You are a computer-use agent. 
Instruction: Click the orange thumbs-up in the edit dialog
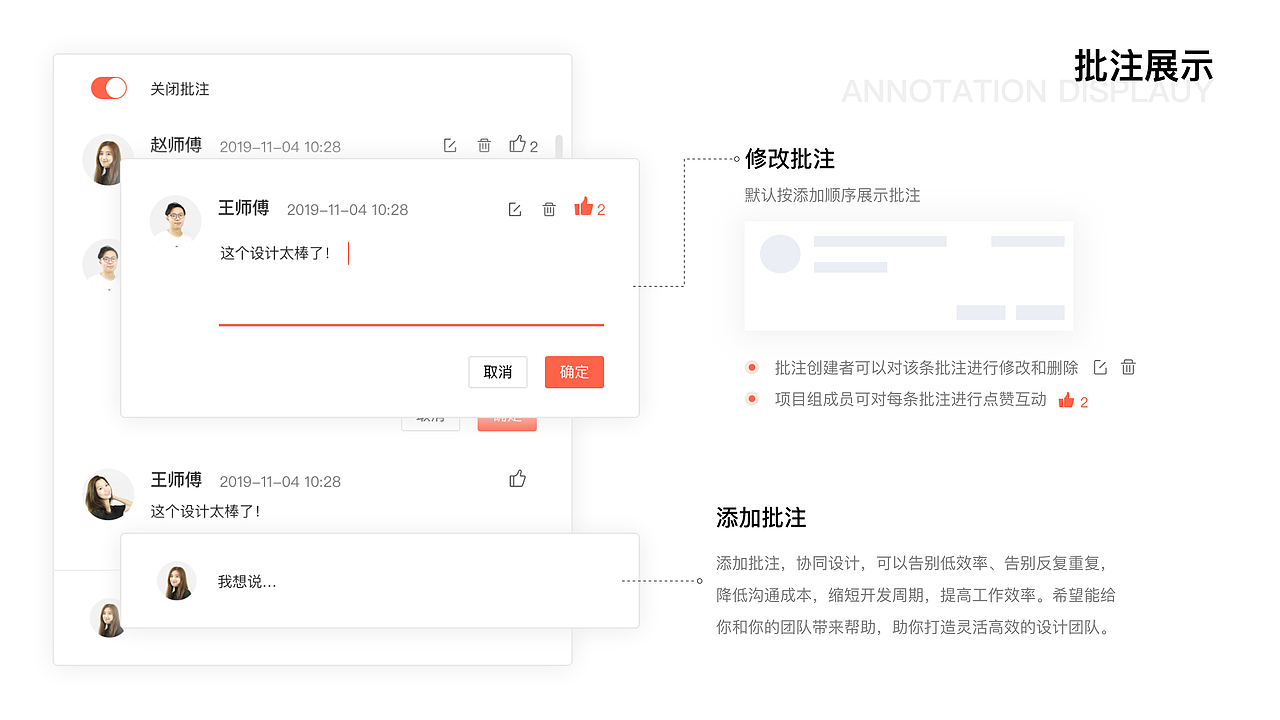[584, 208]
